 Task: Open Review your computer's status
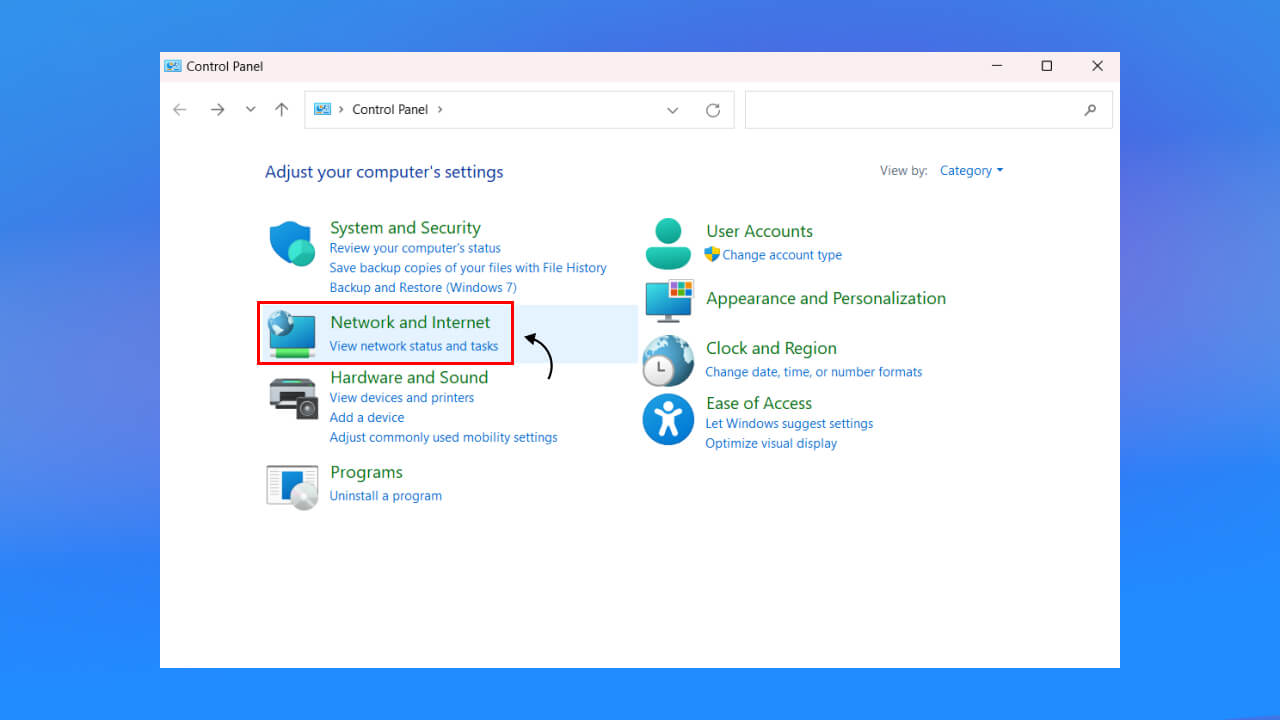[x=415, y=248]
